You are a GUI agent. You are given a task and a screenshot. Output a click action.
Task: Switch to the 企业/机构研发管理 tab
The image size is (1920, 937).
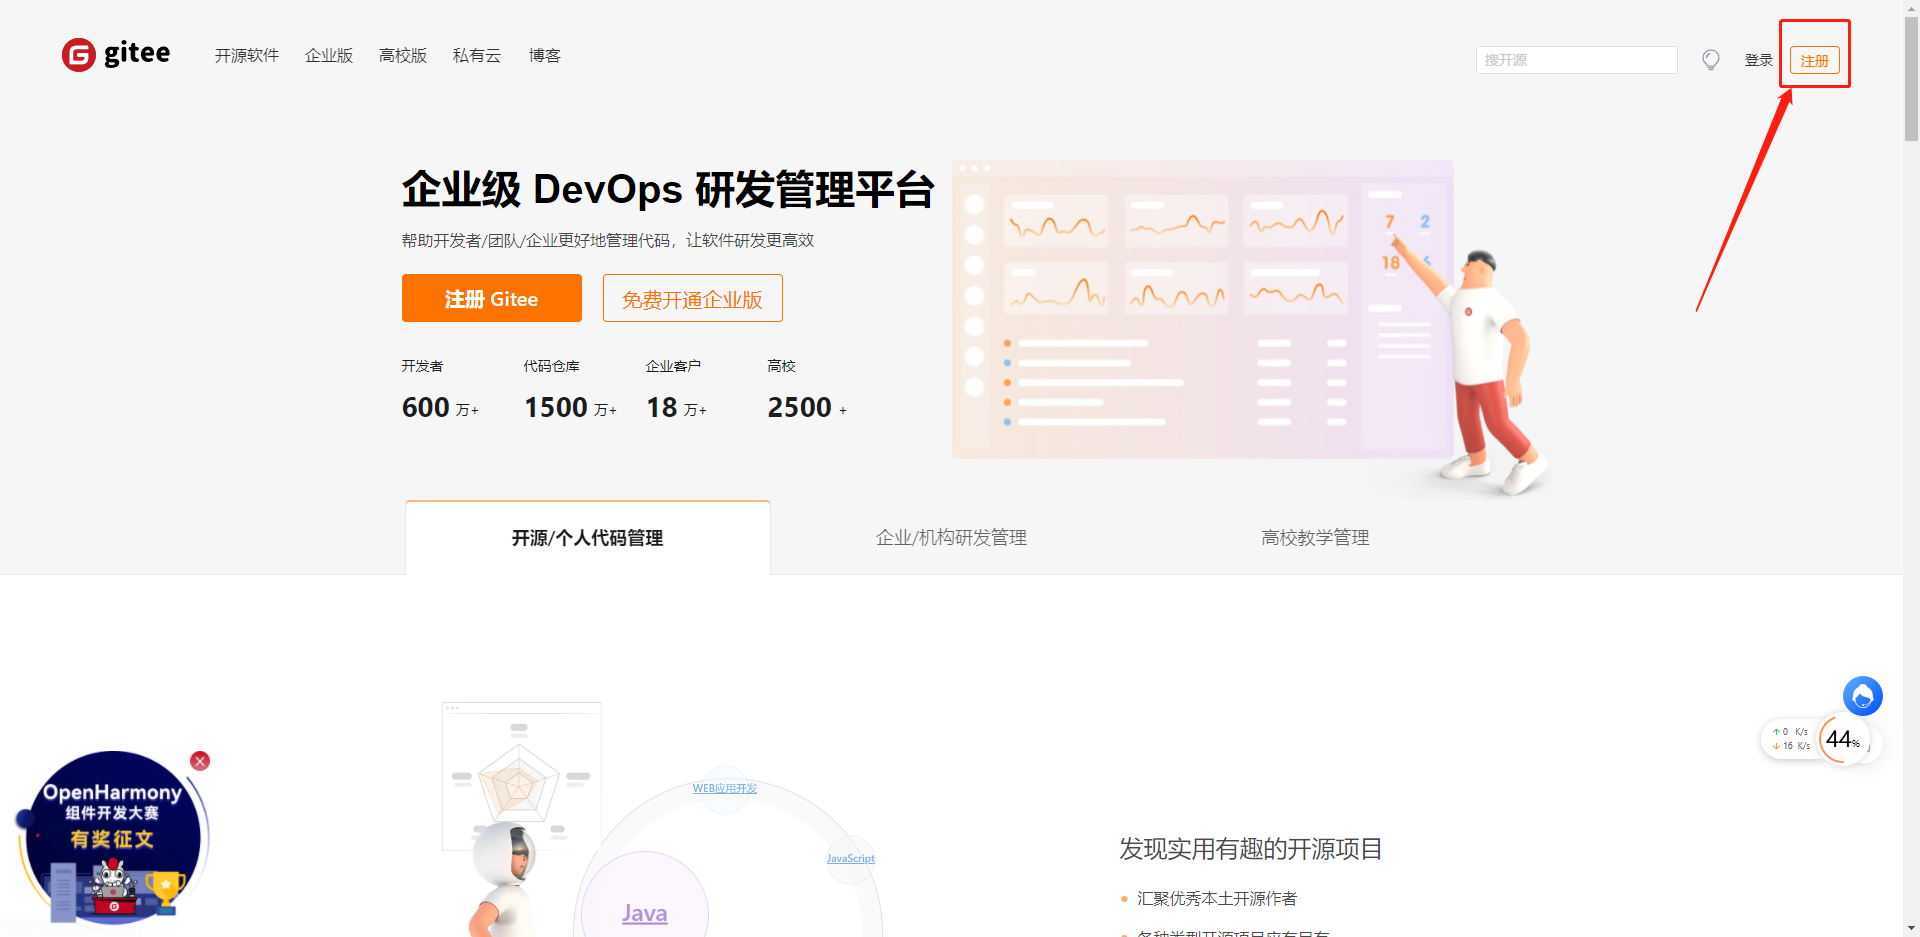pos(952,538)
